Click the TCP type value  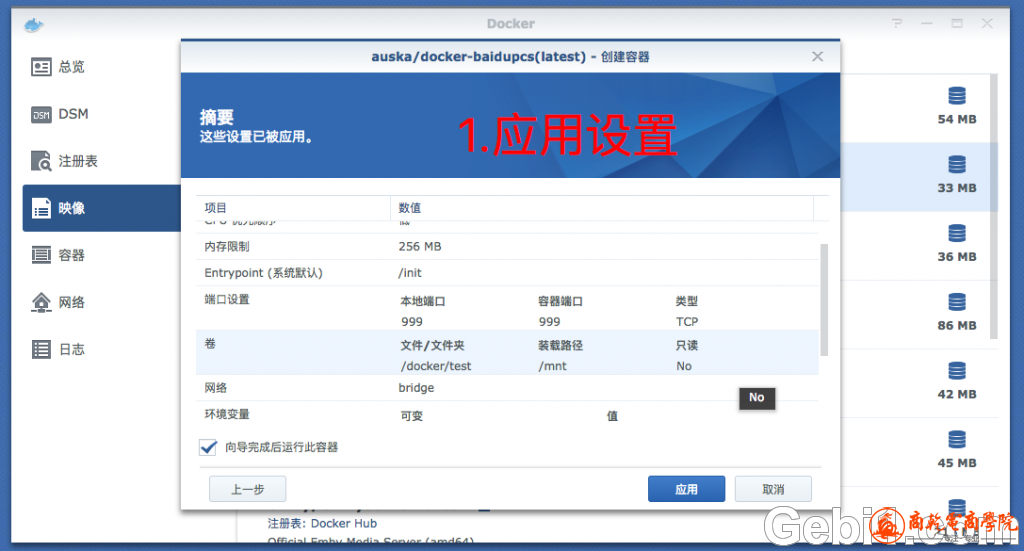click(687, 322)
